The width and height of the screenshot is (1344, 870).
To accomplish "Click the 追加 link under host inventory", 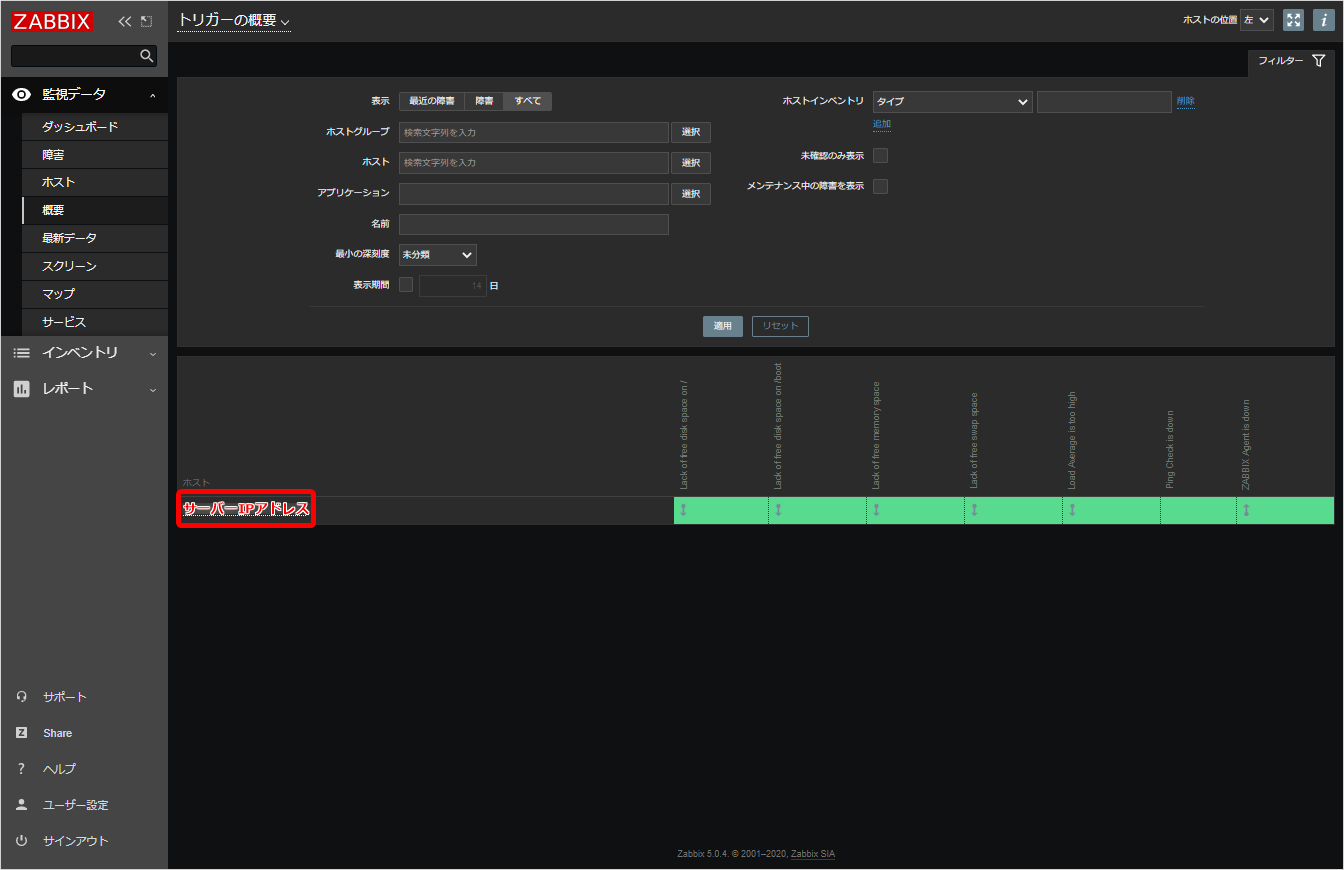I will (881, 123).
